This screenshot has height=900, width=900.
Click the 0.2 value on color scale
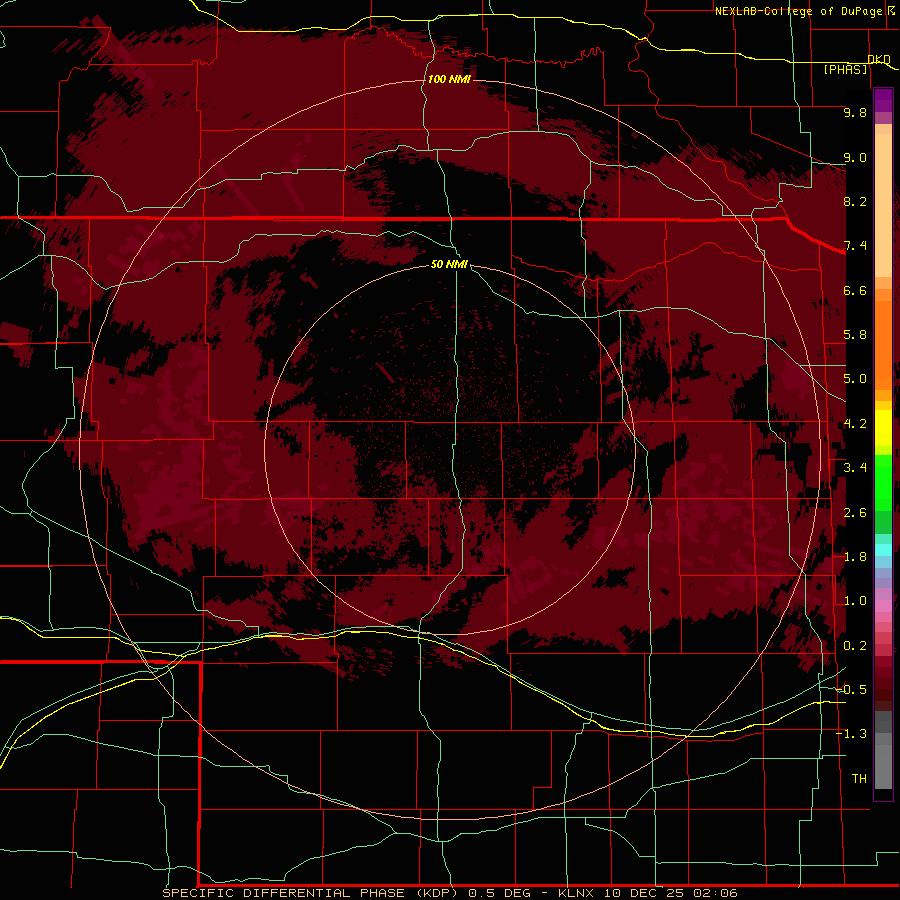point(855,646)
